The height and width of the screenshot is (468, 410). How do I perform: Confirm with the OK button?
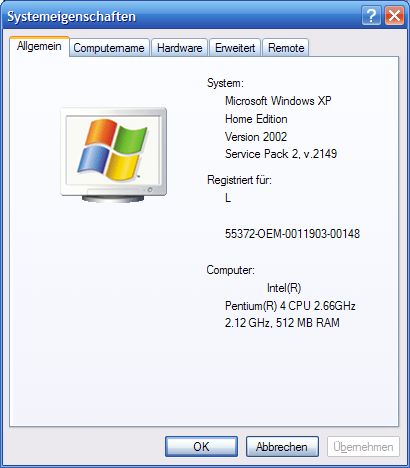pyautogui.click(x=201, y=447)
